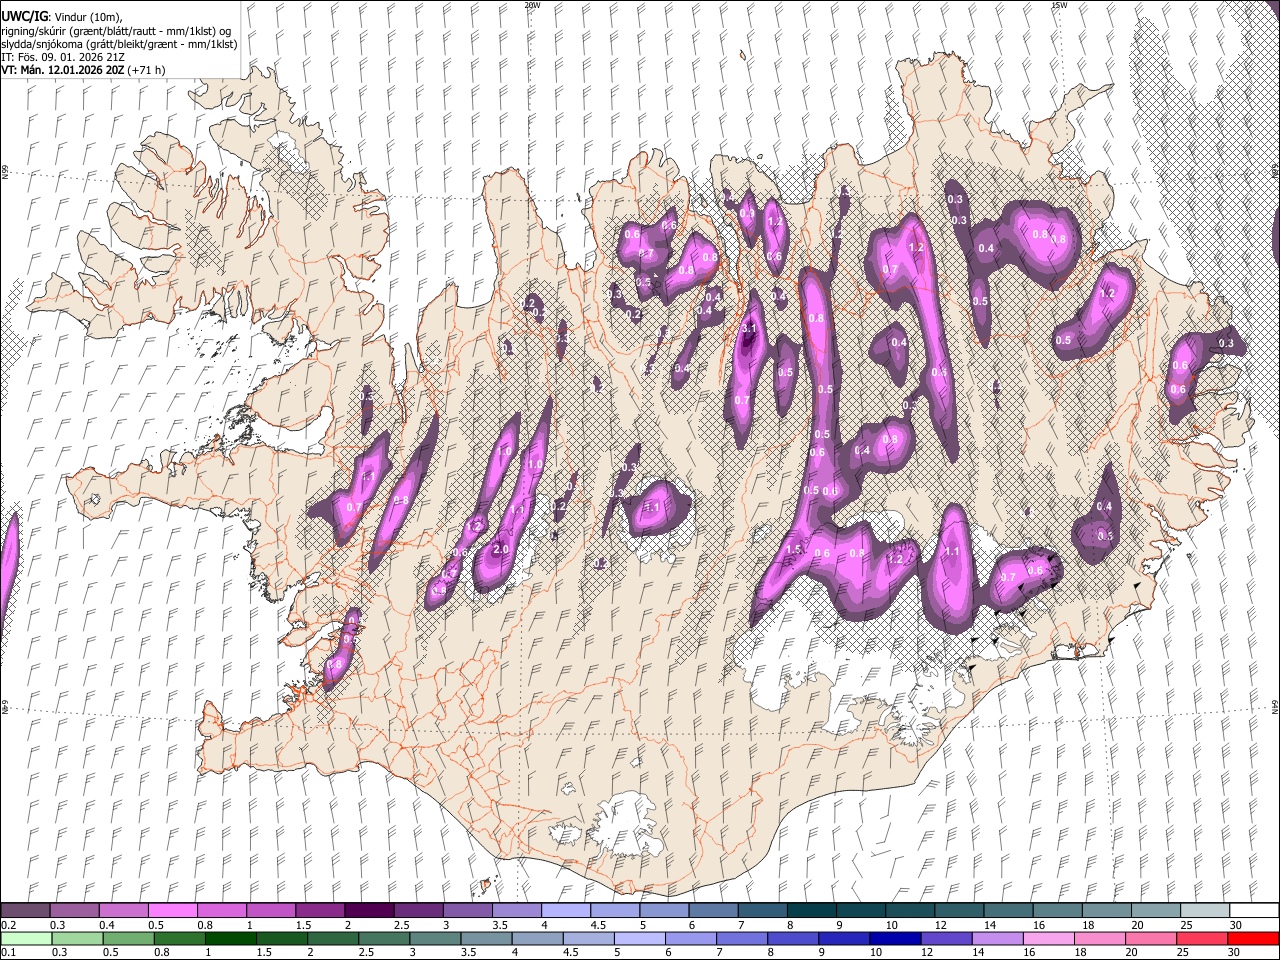Click the '15W' longitude label
1280x960 pixels.
click(x=1058, y=5)
